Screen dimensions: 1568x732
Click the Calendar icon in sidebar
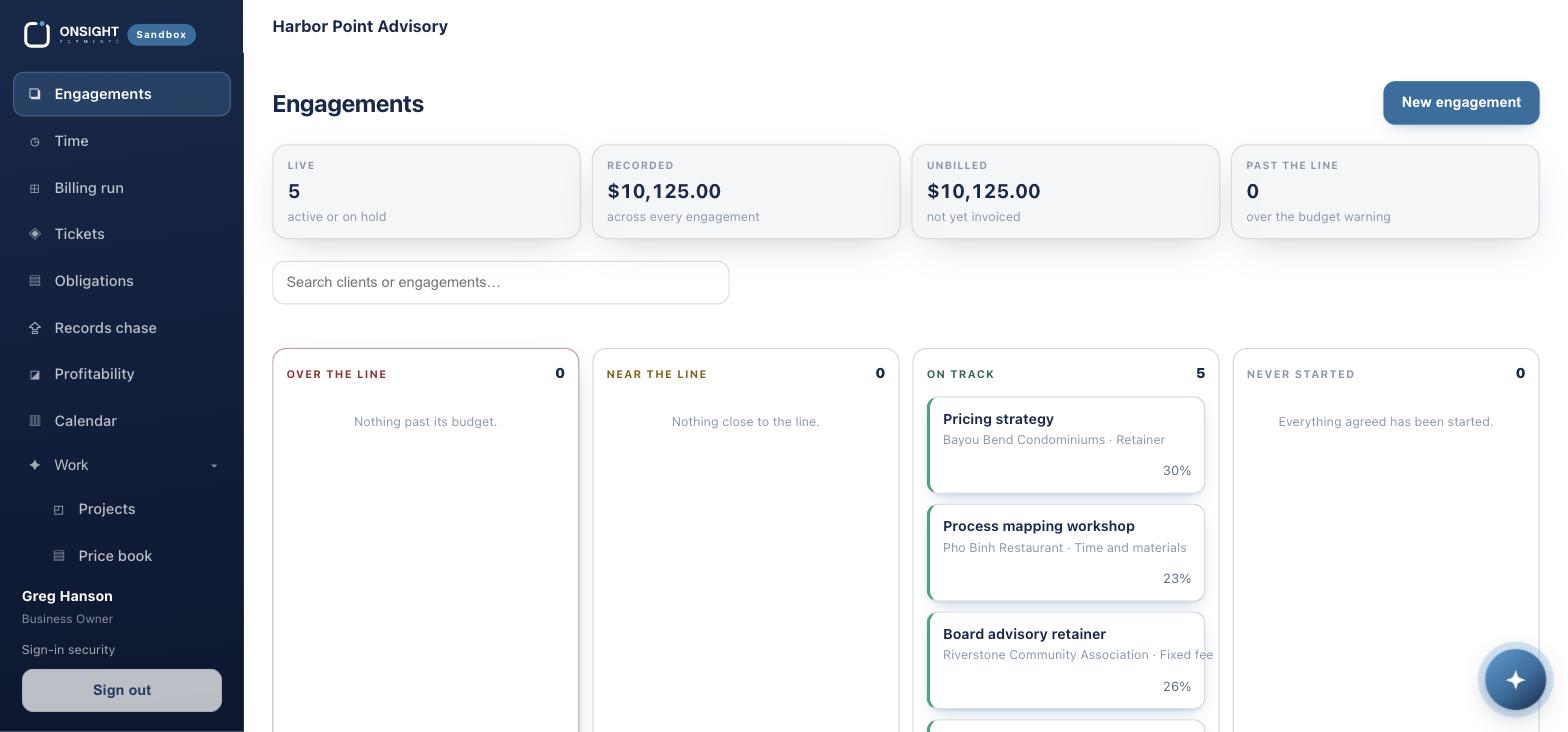coord(35,421)
